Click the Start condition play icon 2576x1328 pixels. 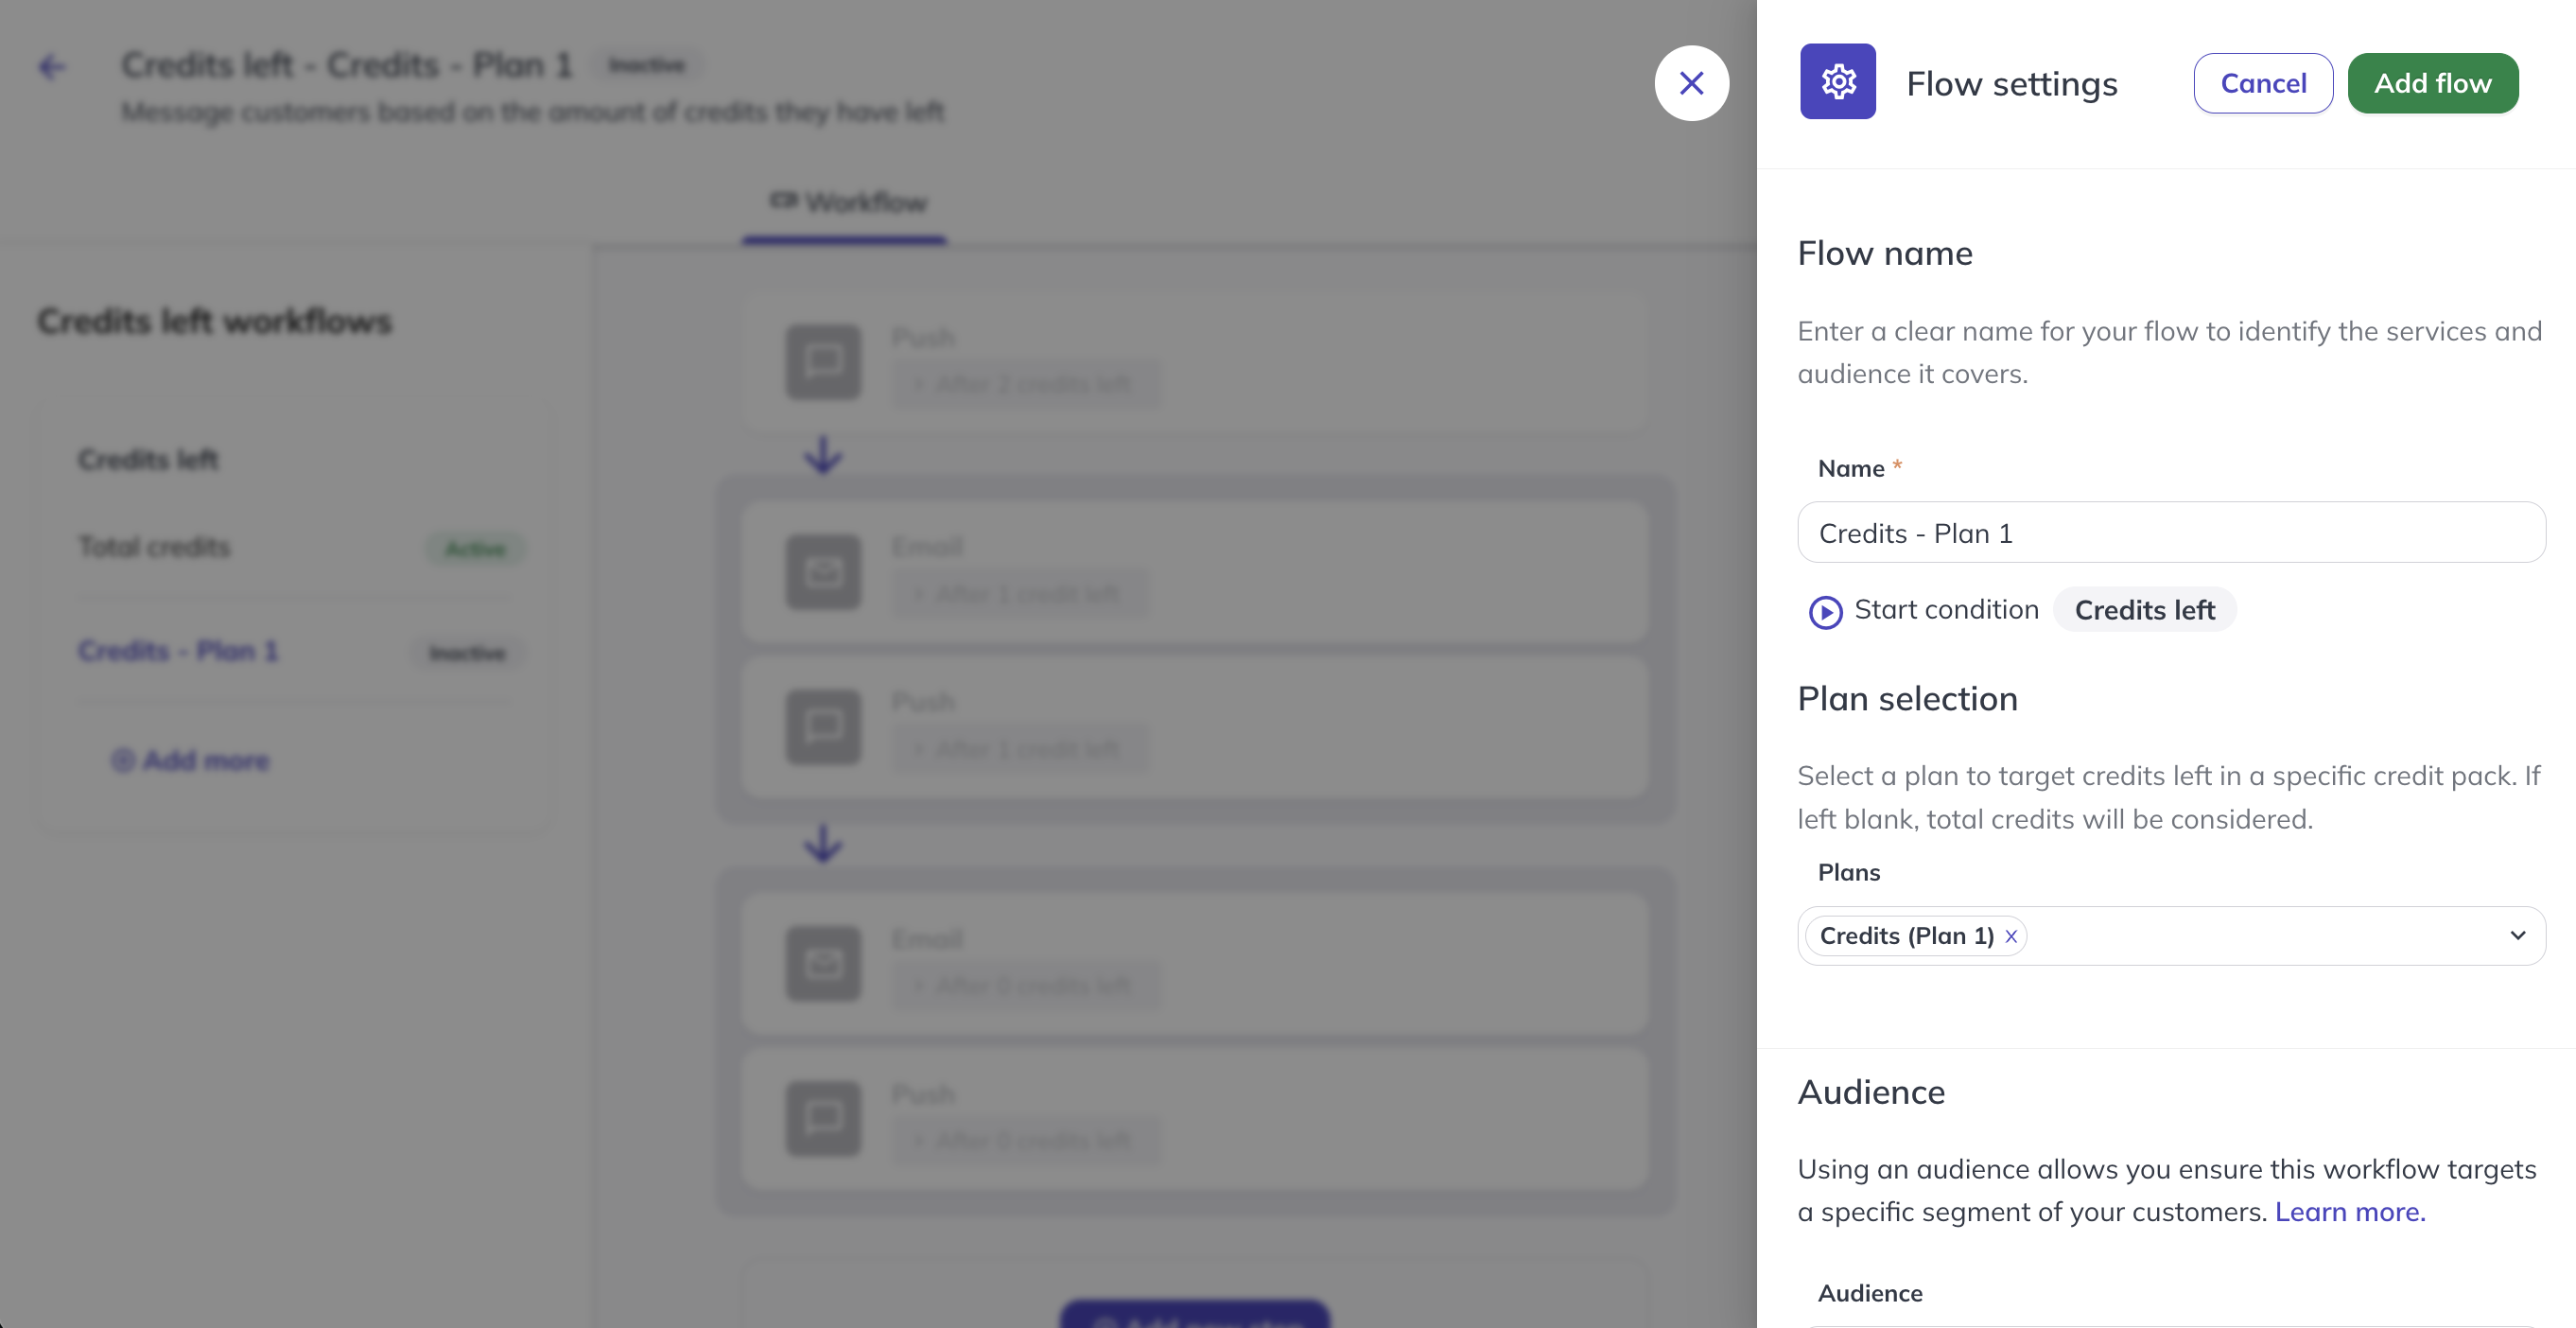tap(1825, 611)
